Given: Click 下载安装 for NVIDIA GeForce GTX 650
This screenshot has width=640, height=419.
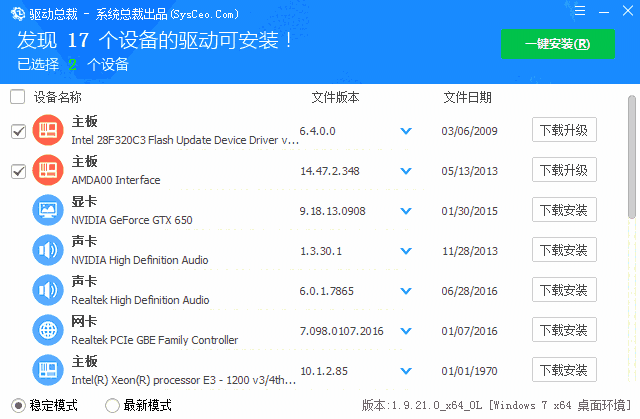Looking at the screenshot, I should (x=564, y=210).
